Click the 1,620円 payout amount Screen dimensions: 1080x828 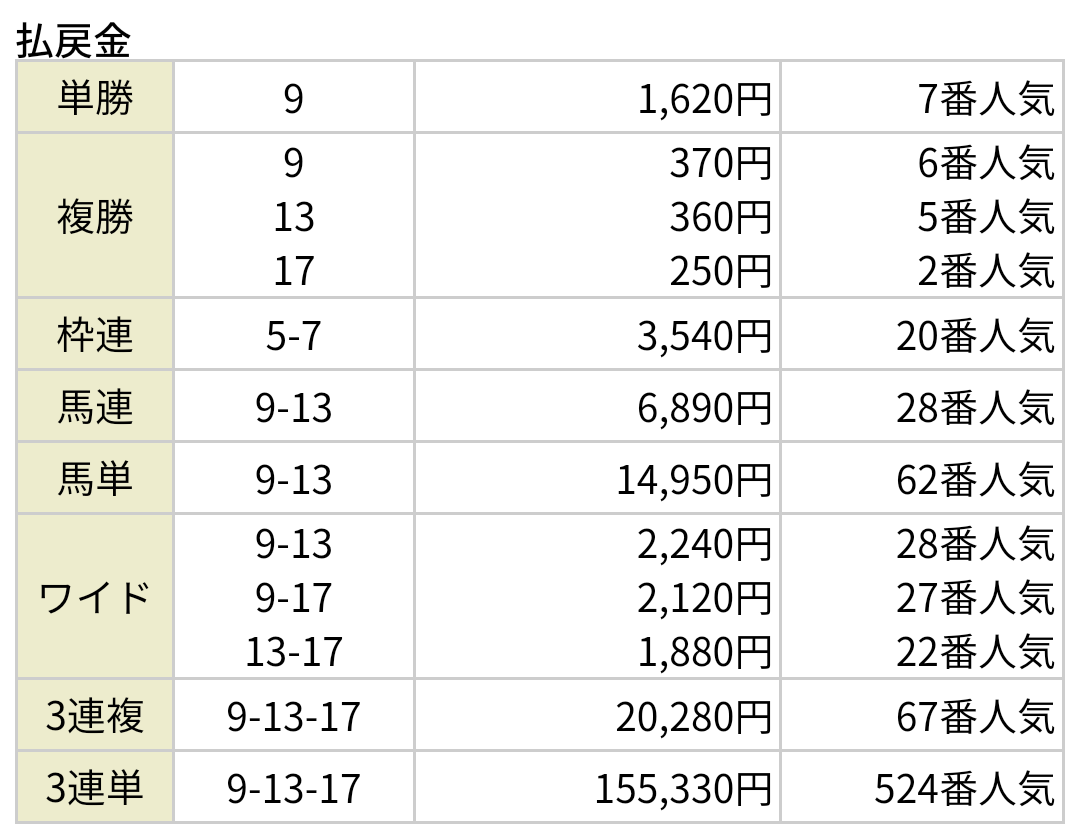(704, 99)
